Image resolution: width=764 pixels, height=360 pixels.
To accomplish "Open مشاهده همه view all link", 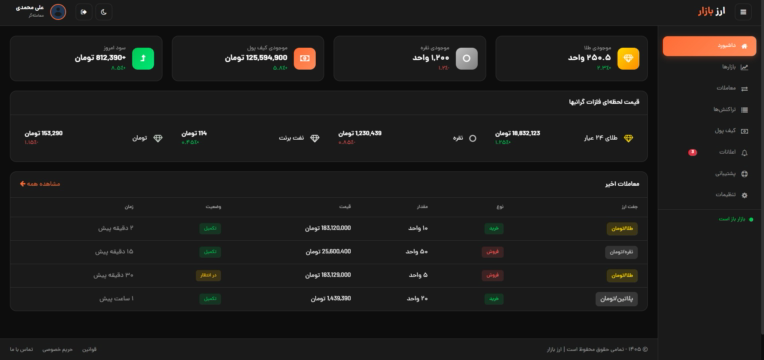I will (x=40, y=184).
